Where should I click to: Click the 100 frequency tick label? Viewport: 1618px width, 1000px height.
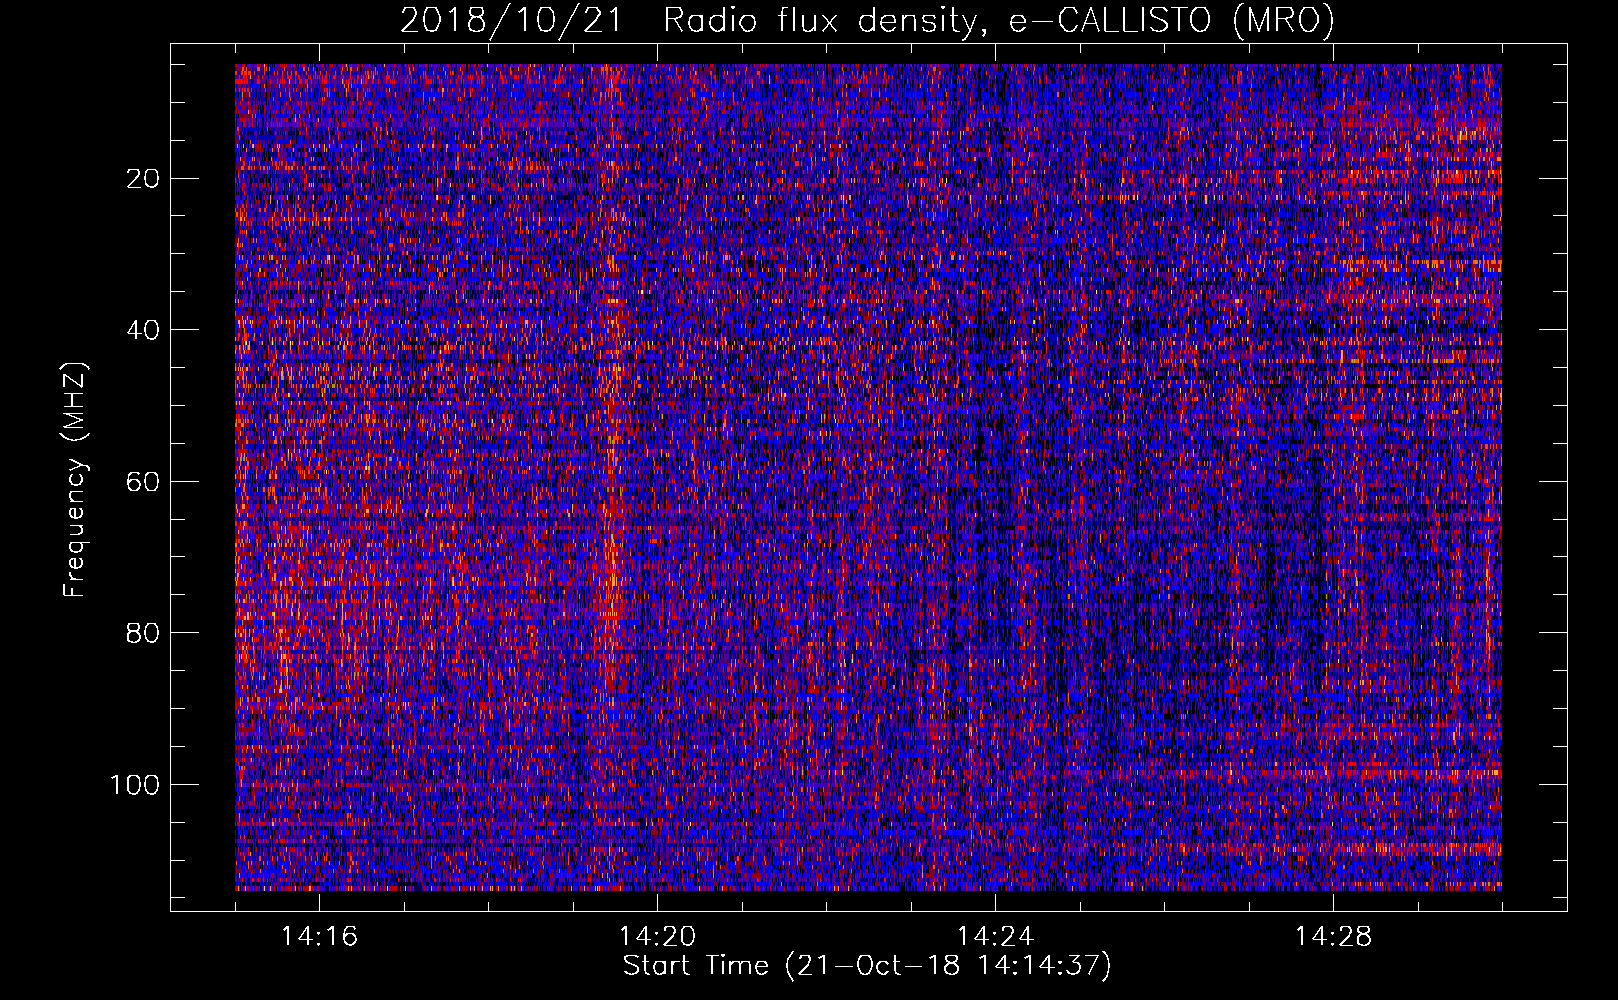tap(135, 785)
